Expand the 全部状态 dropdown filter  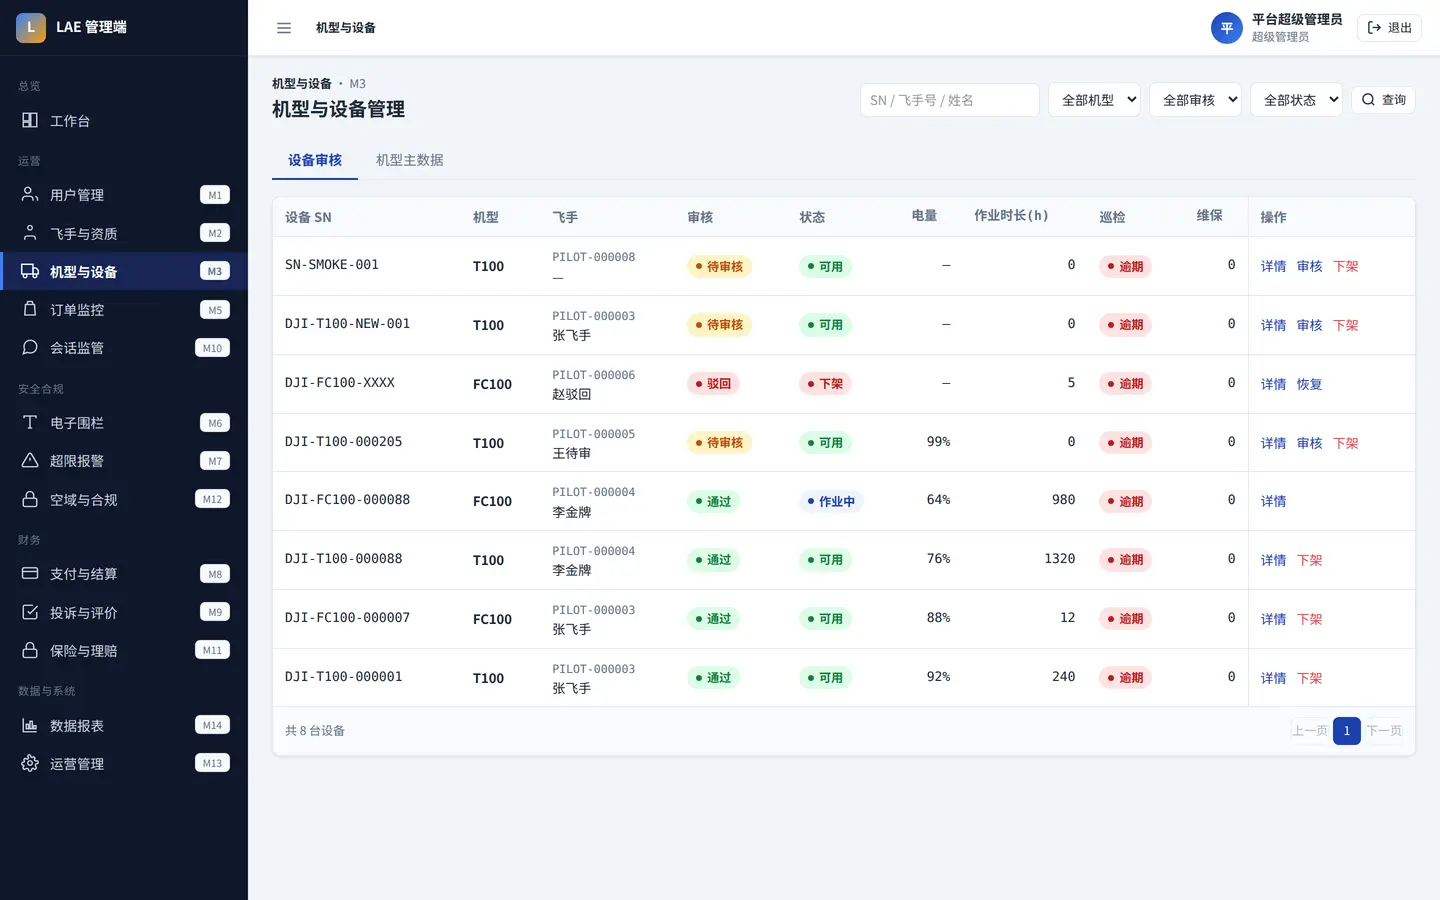click(1296, 100)
